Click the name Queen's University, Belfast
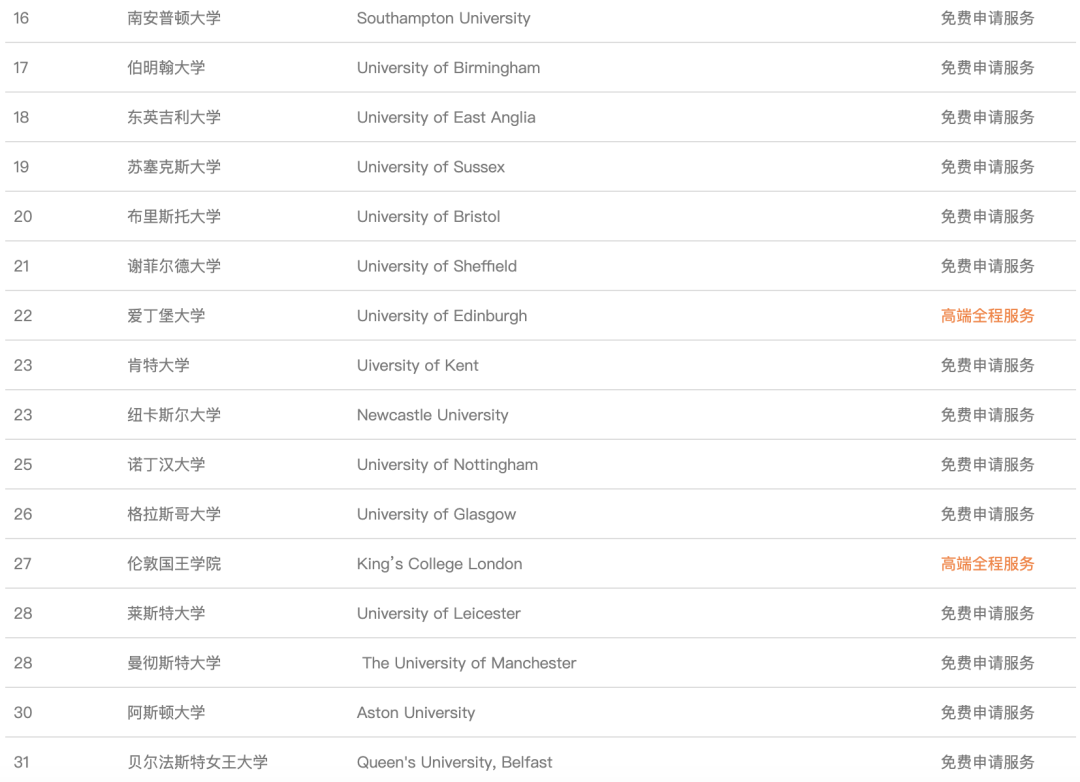The image size is (1080, 782). point(455,763)
